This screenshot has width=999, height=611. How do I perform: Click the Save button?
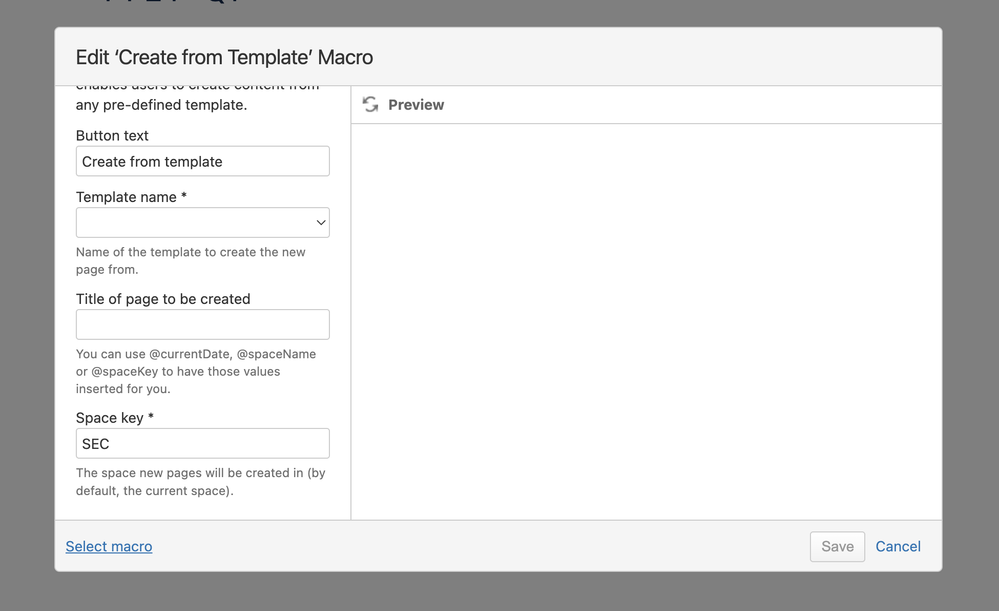click(837, 547)
